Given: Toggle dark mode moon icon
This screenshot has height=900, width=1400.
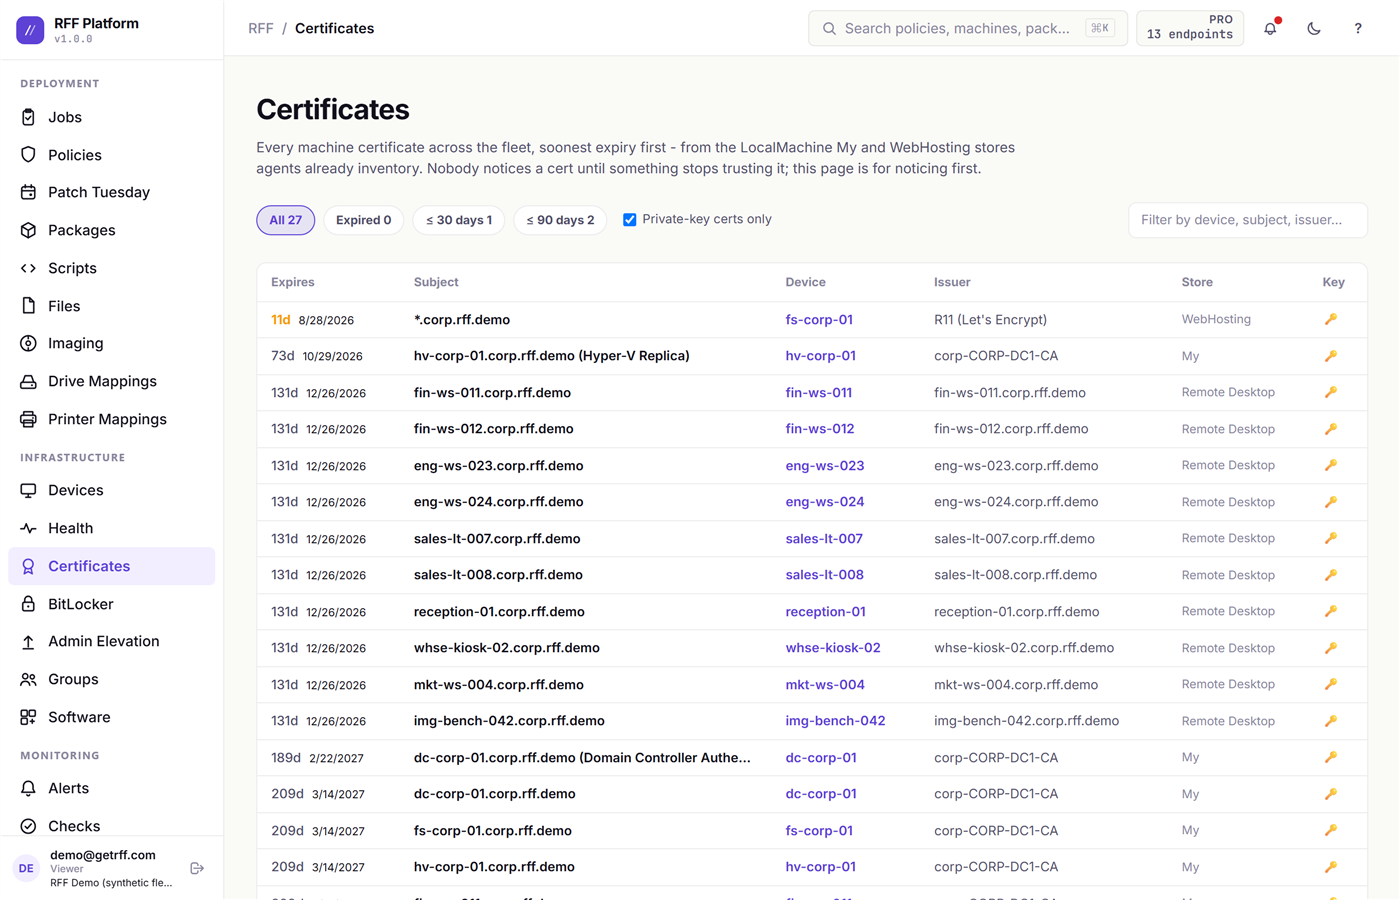Looking at the screenshot, I should [x=1314, y=29].
